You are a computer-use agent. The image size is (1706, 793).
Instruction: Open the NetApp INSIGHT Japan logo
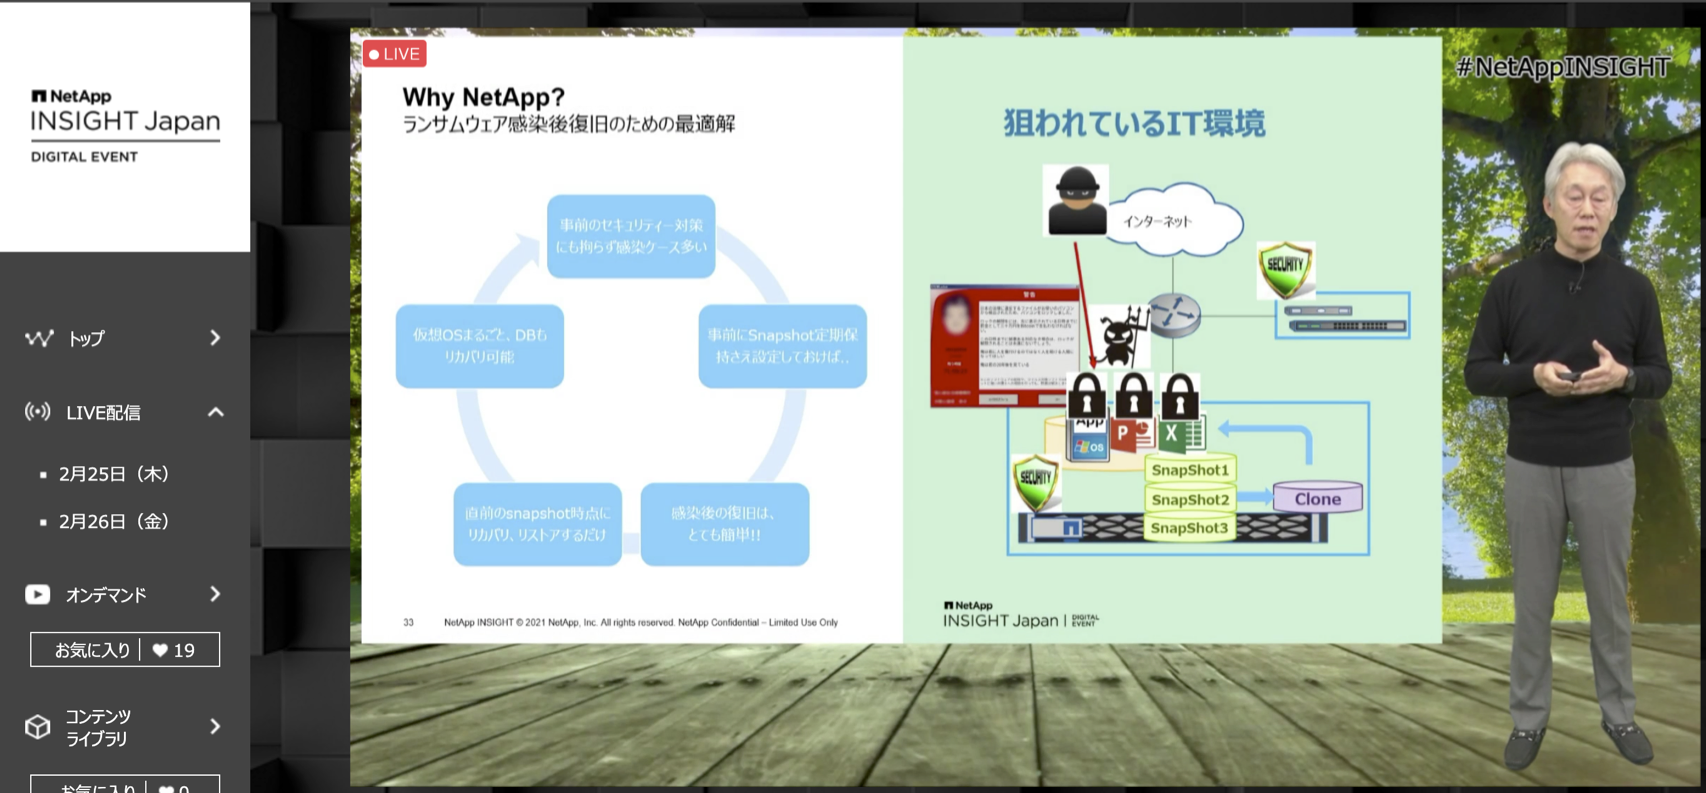(x=125, y=126)
